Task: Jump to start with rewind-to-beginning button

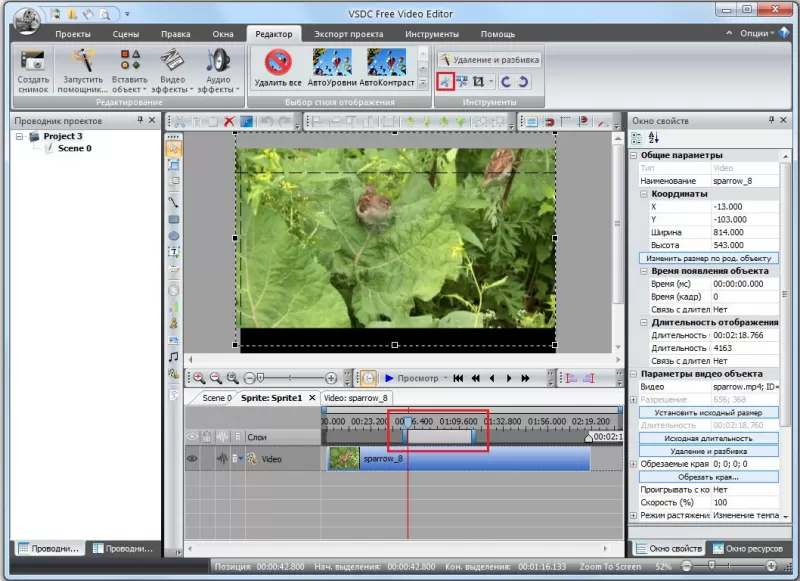Action: 458,379
